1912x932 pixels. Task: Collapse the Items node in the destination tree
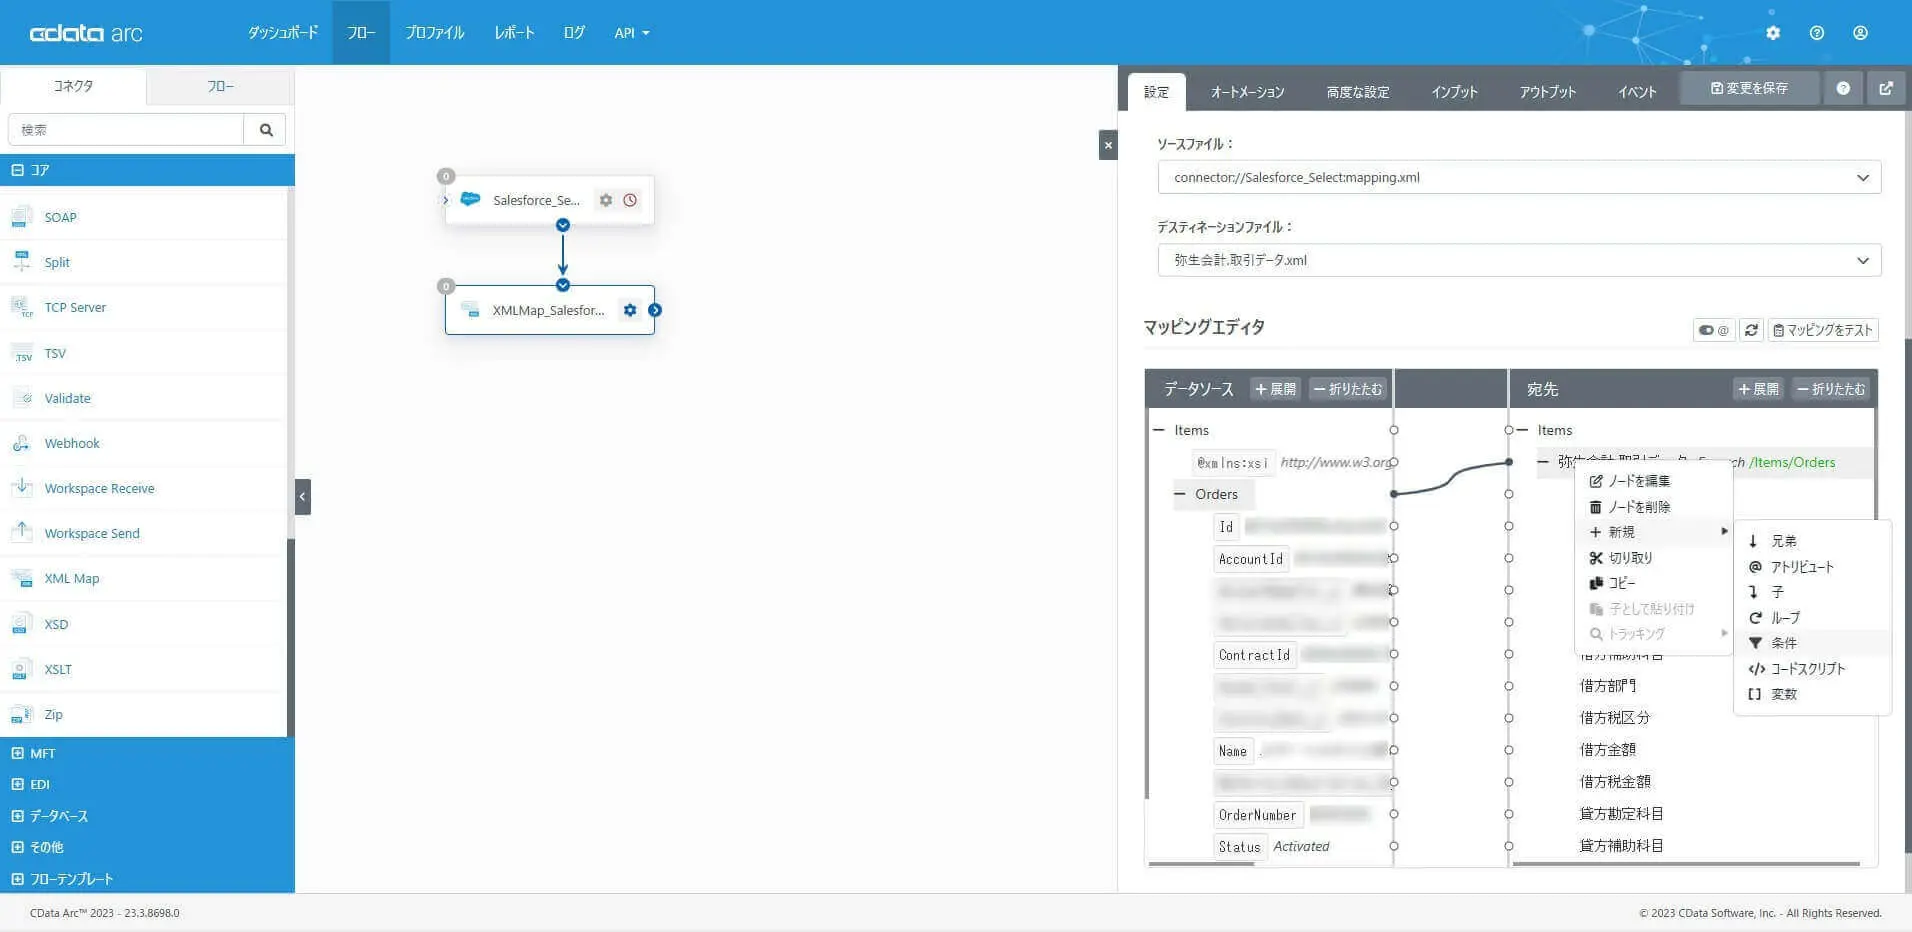(x=1522, y=430)
